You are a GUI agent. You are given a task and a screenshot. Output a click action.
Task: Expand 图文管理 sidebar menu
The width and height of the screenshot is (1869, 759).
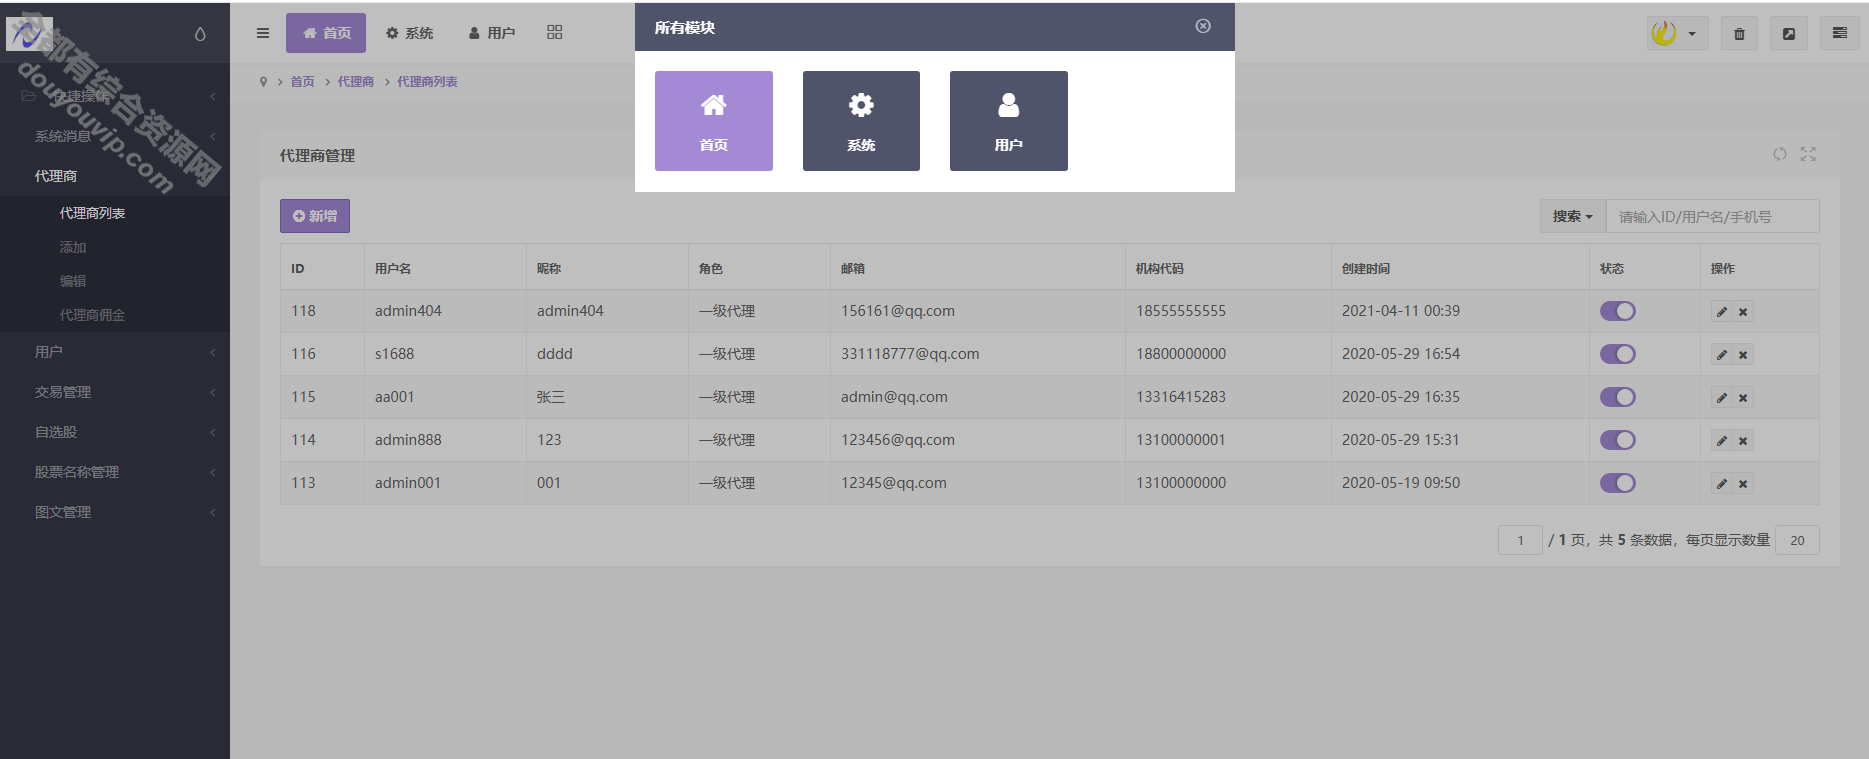click(x=115, y=512)
